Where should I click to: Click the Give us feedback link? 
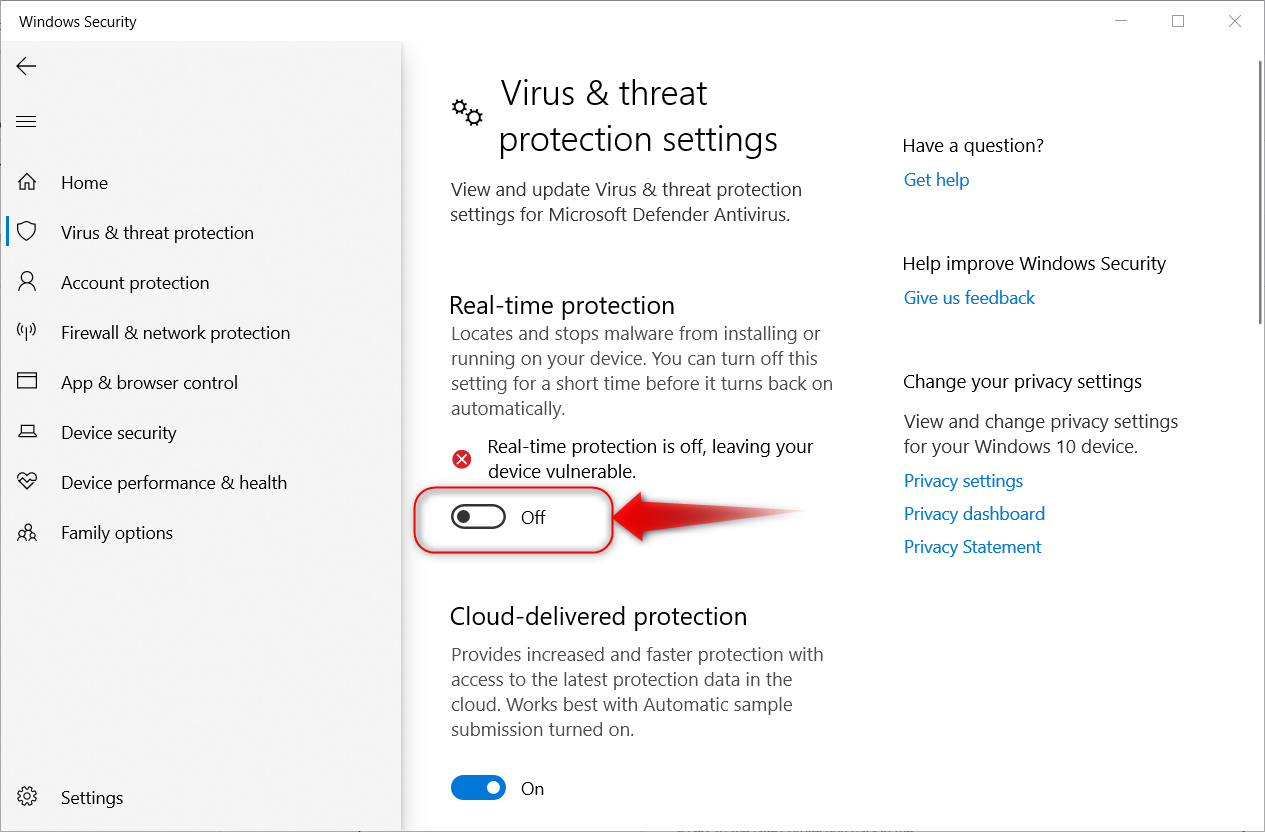969,298
